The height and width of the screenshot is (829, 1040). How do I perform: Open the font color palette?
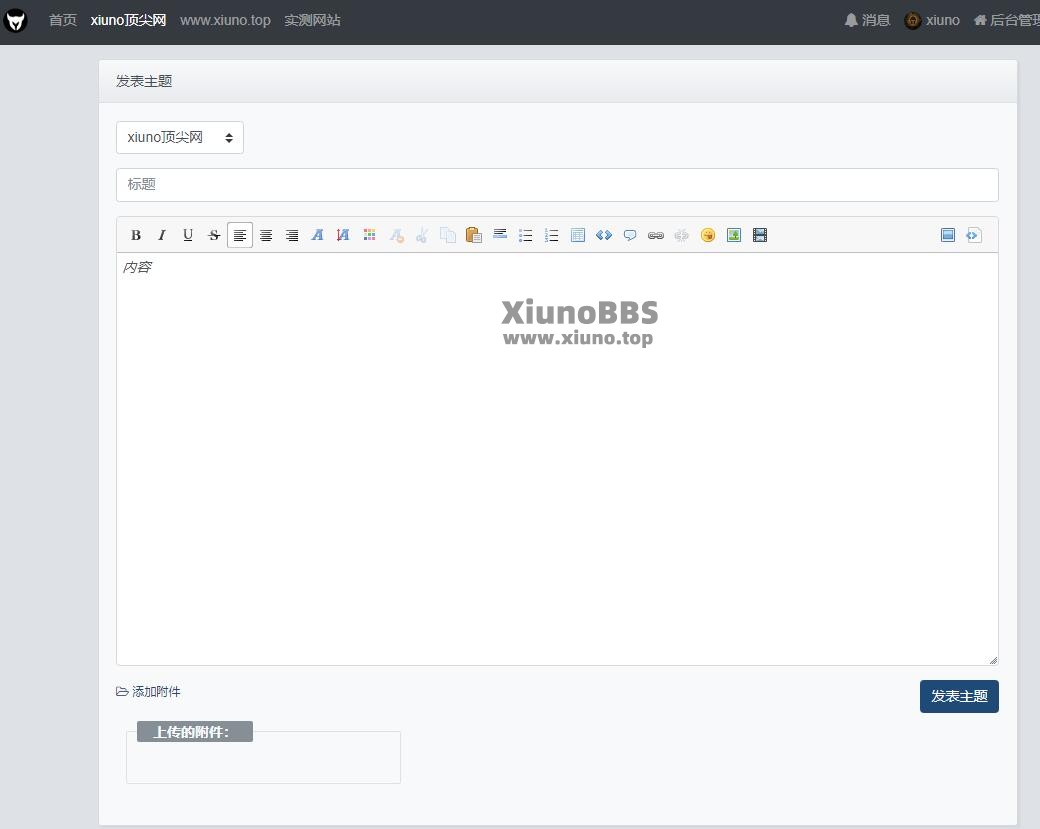click(369, 235)
